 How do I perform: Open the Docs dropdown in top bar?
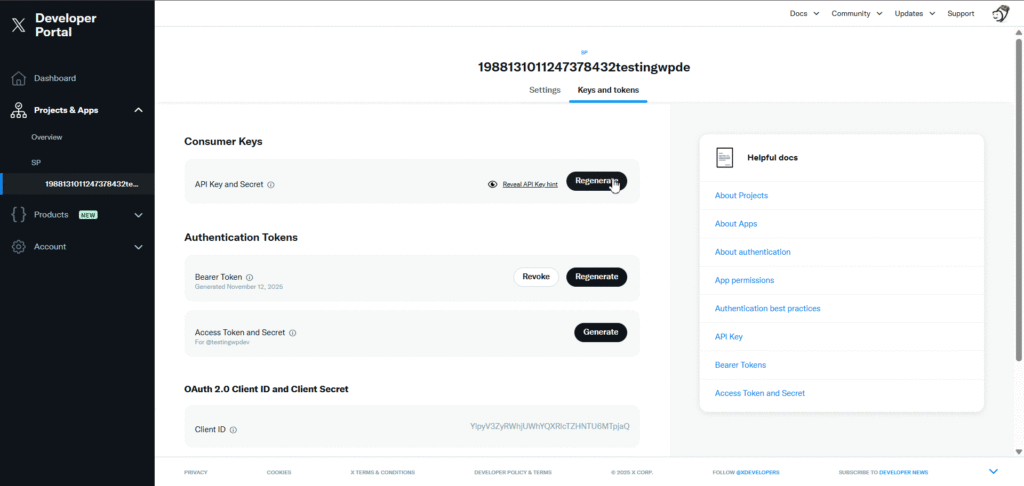click(804, 14)
